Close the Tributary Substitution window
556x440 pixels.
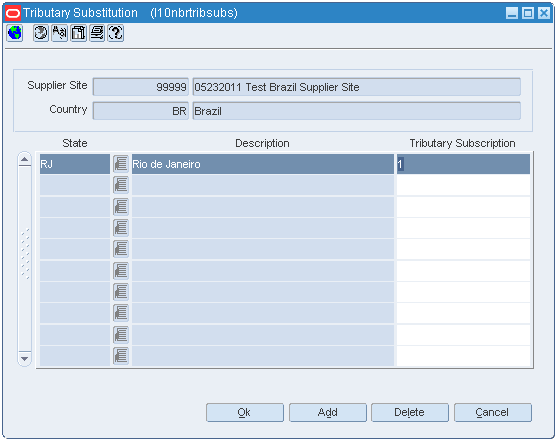coord(544,13)
